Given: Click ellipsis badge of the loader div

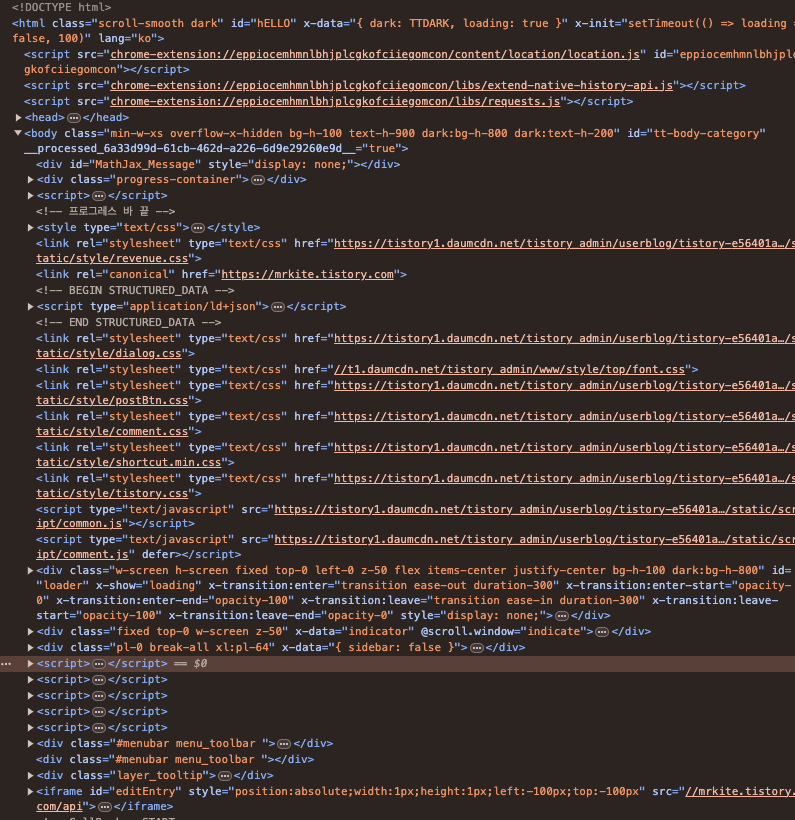Looking at the screenshot, I should 562,616.
